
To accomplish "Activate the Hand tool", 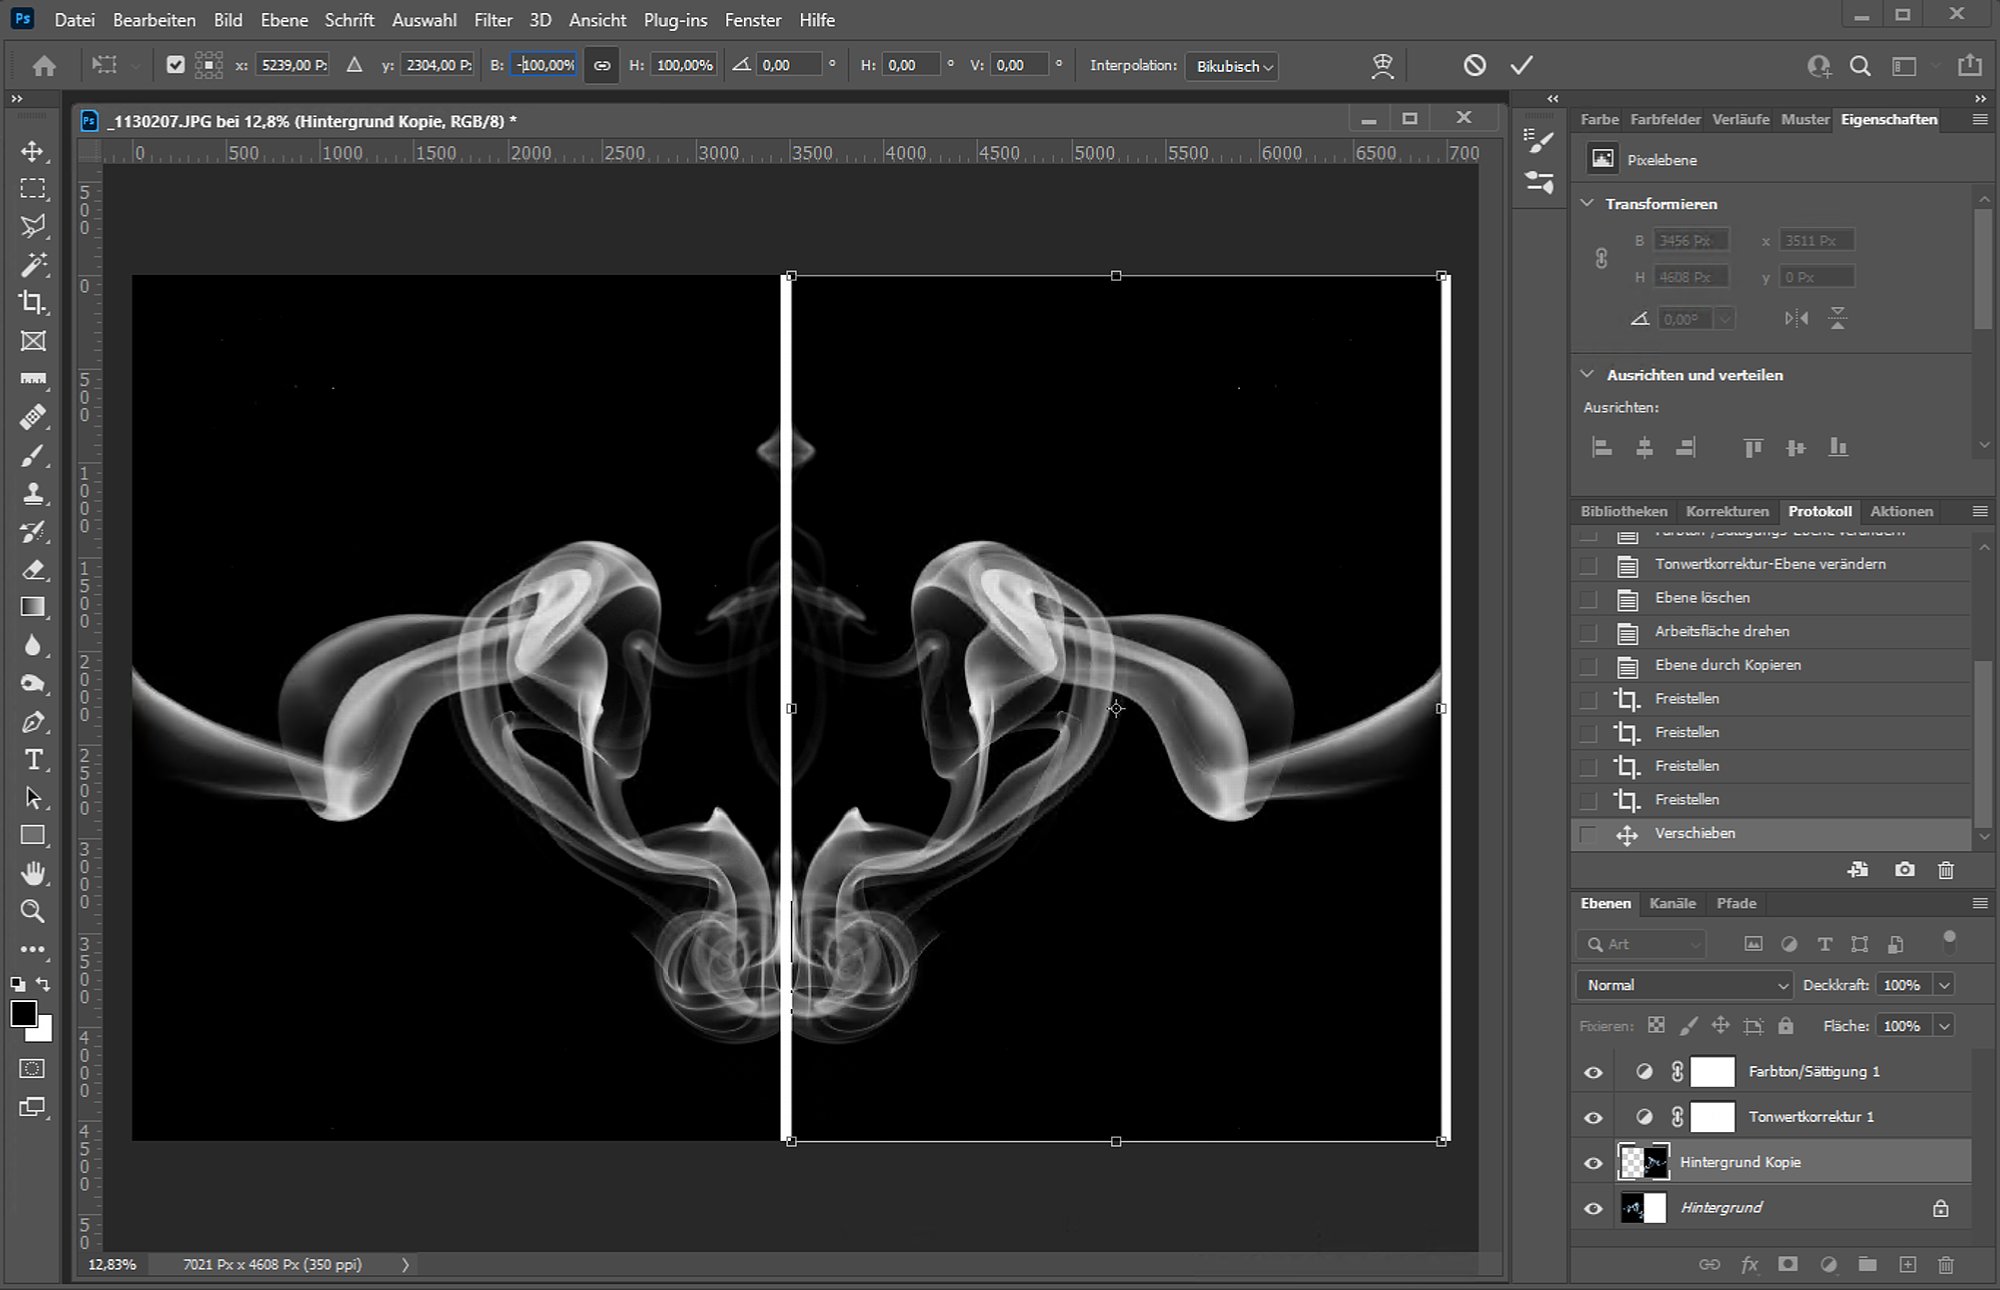I will [x=33, y=874].
